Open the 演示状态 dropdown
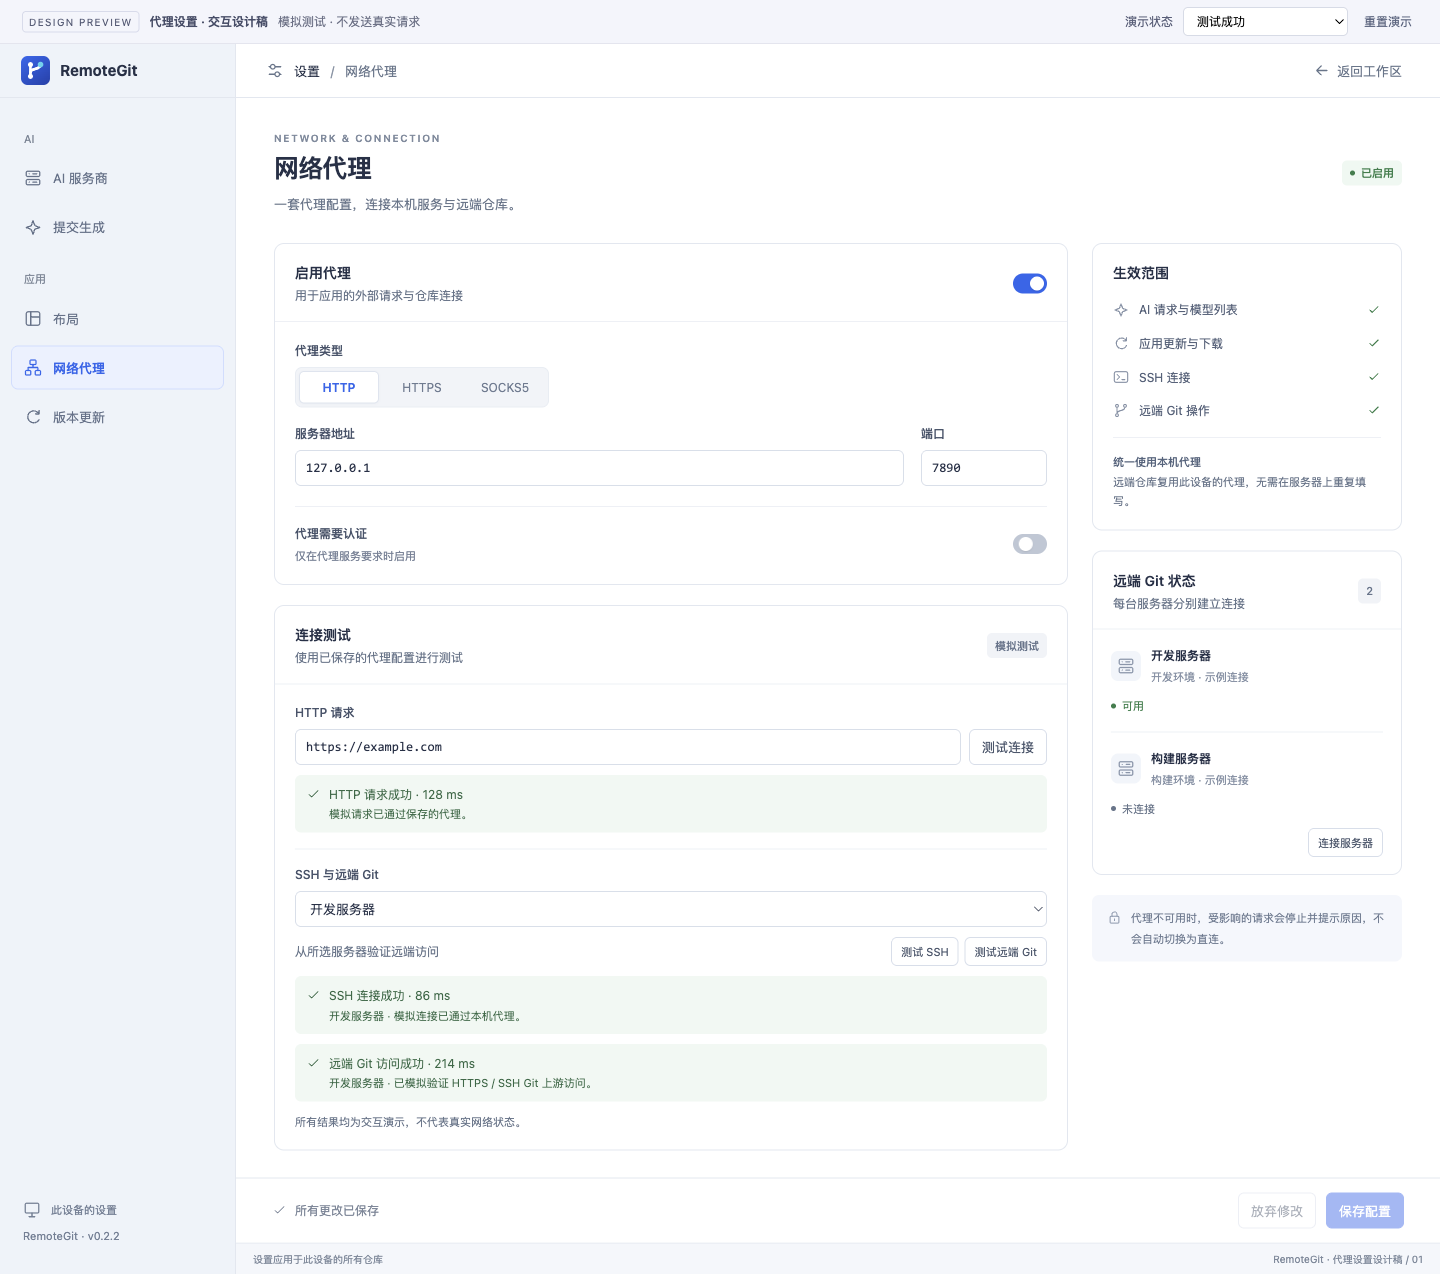 [1265, 21]
